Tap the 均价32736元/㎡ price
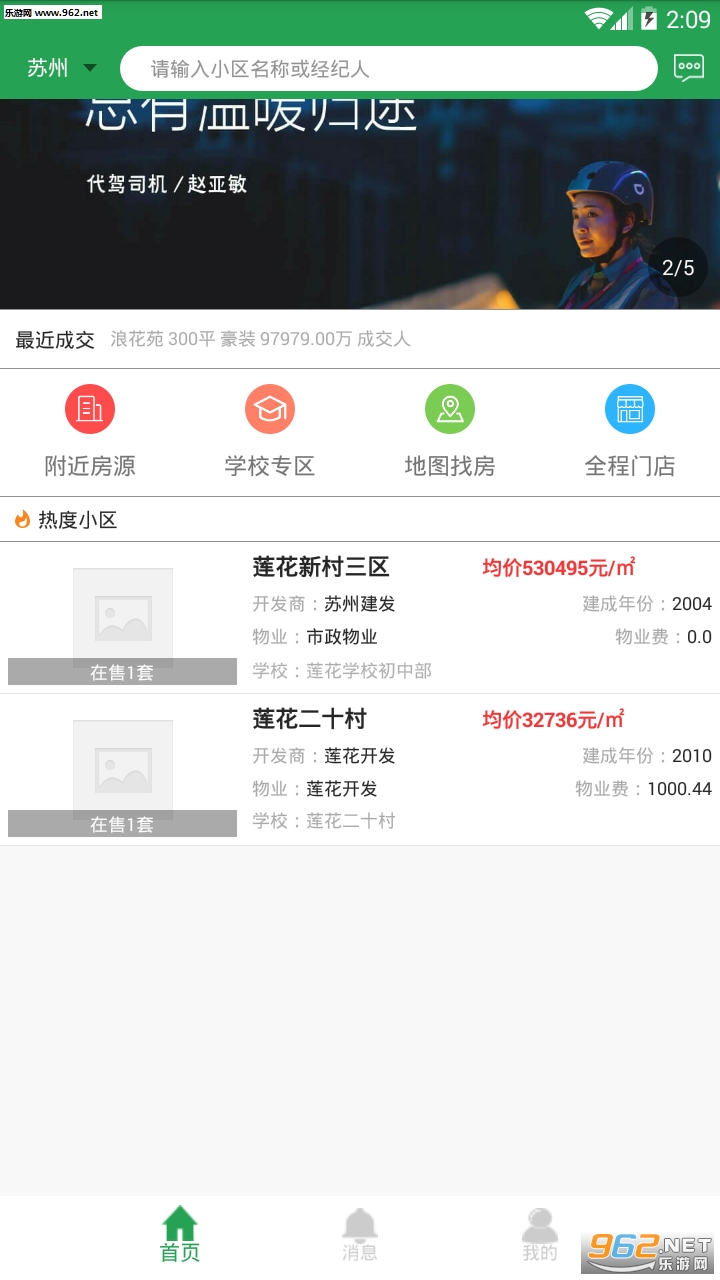Viewport: 720px width, 1280px height. pyautogui.click(x=554, y=720)
